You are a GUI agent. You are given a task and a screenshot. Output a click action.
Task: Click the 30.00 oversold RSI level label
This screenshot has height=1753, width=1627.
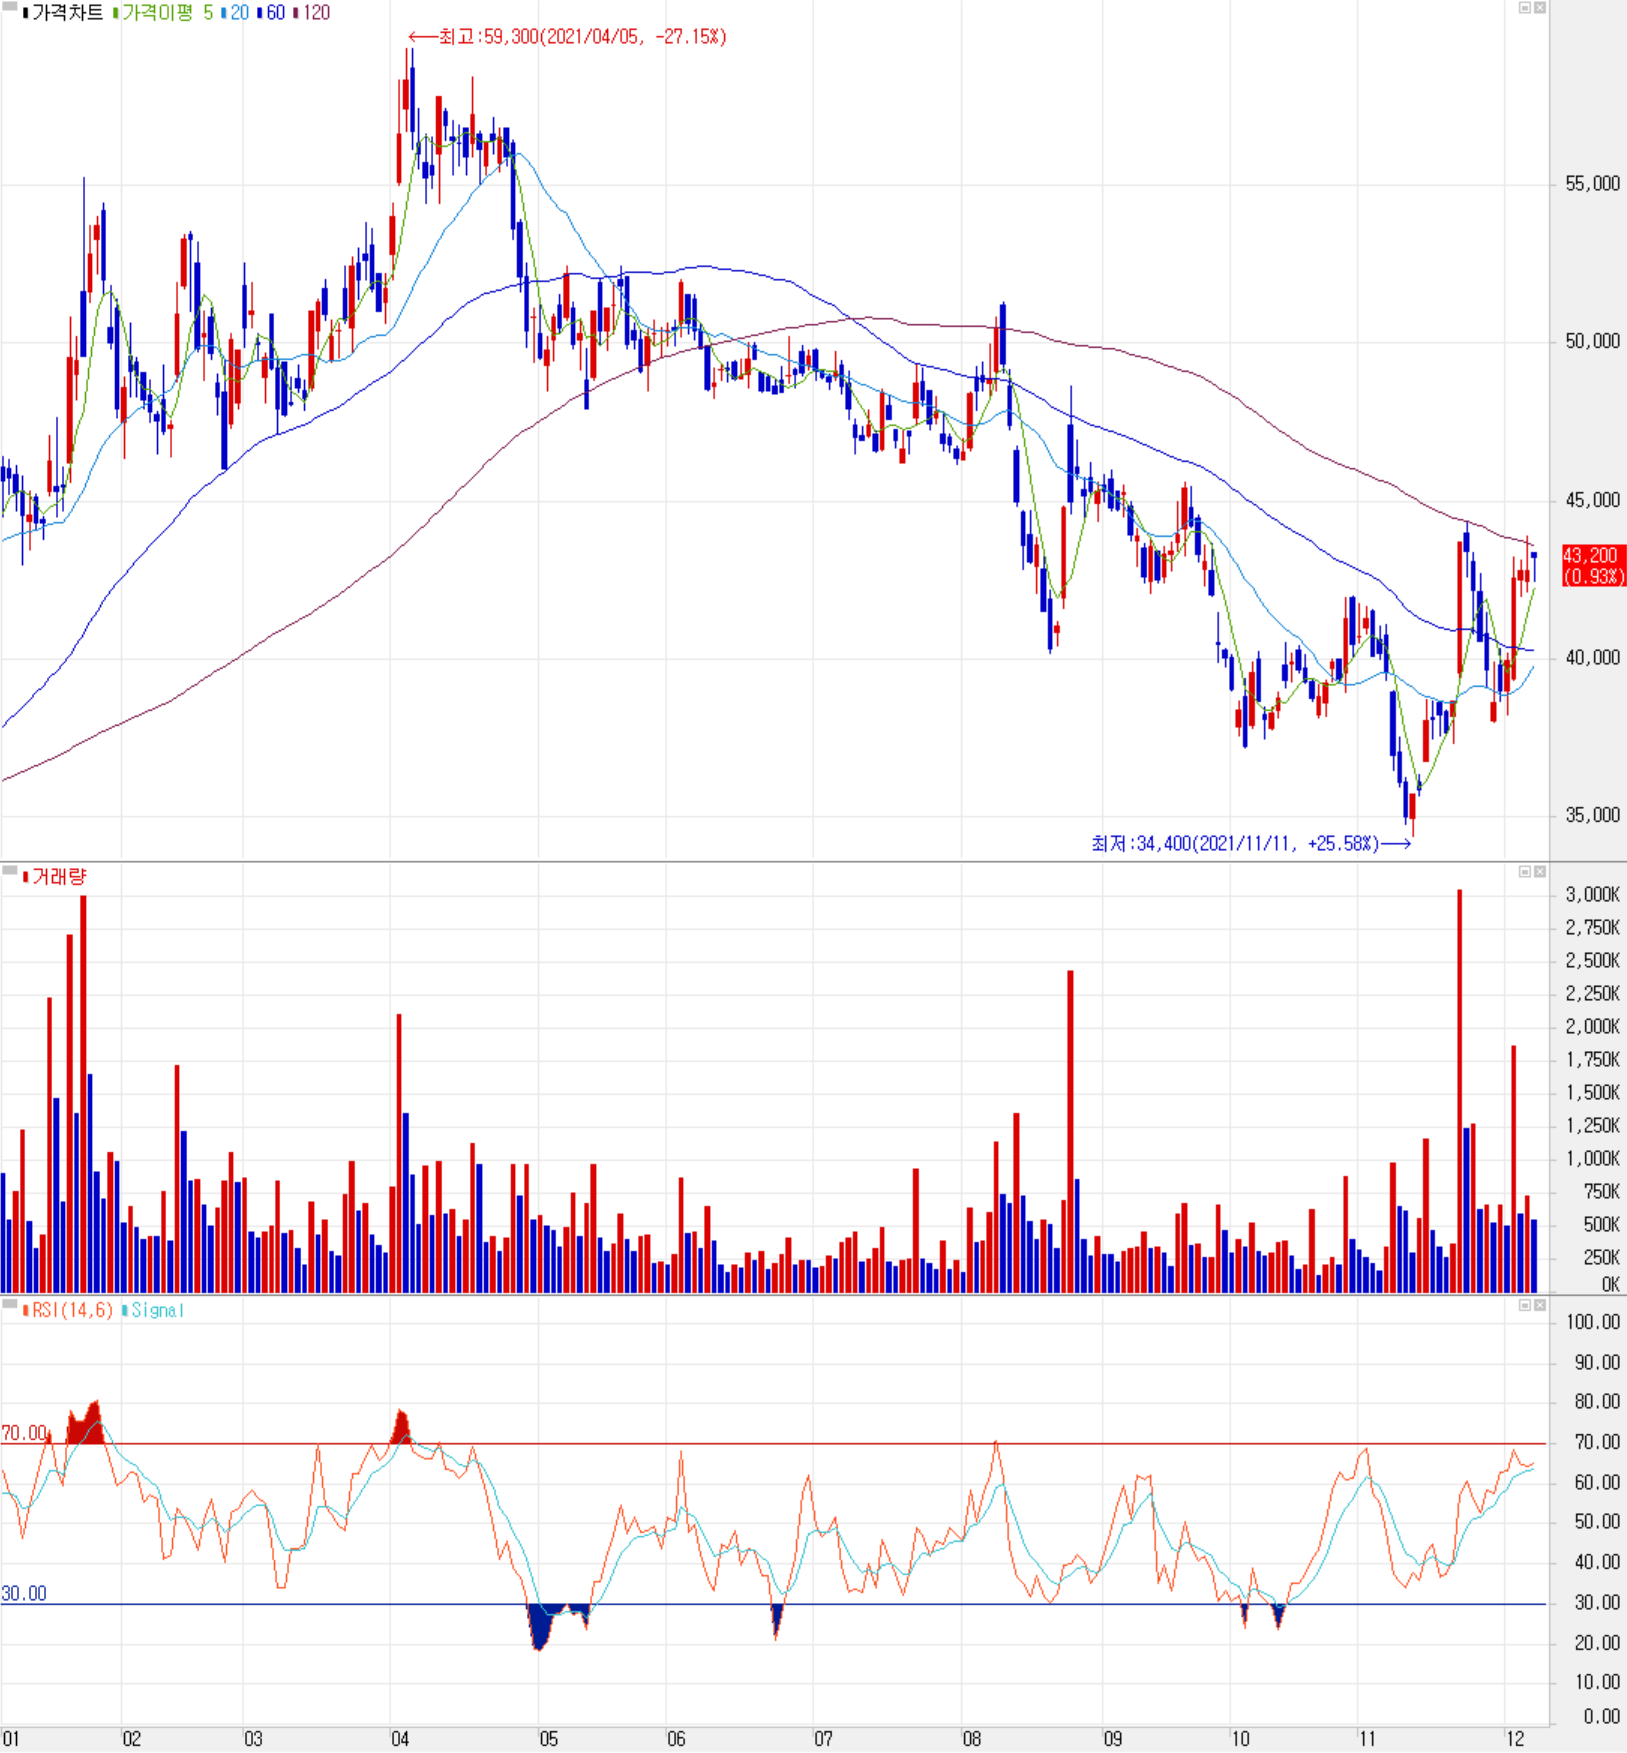click(25, 1594)
